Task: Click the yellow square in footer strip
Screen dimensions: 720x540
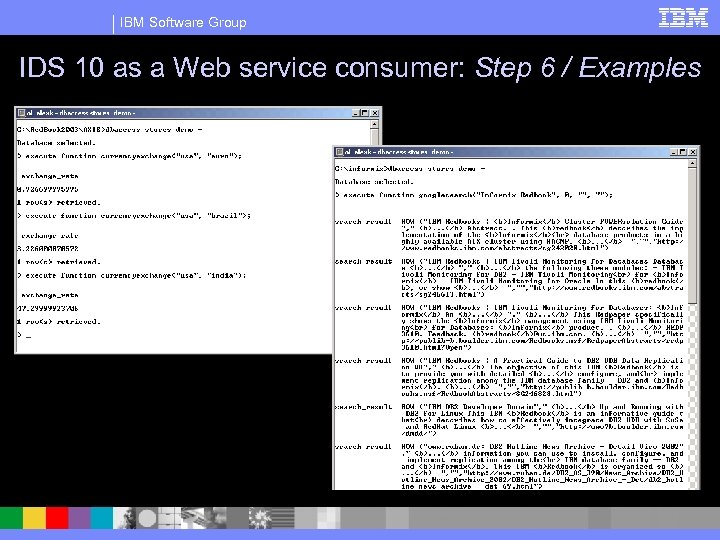Action: tap(34, 518)
